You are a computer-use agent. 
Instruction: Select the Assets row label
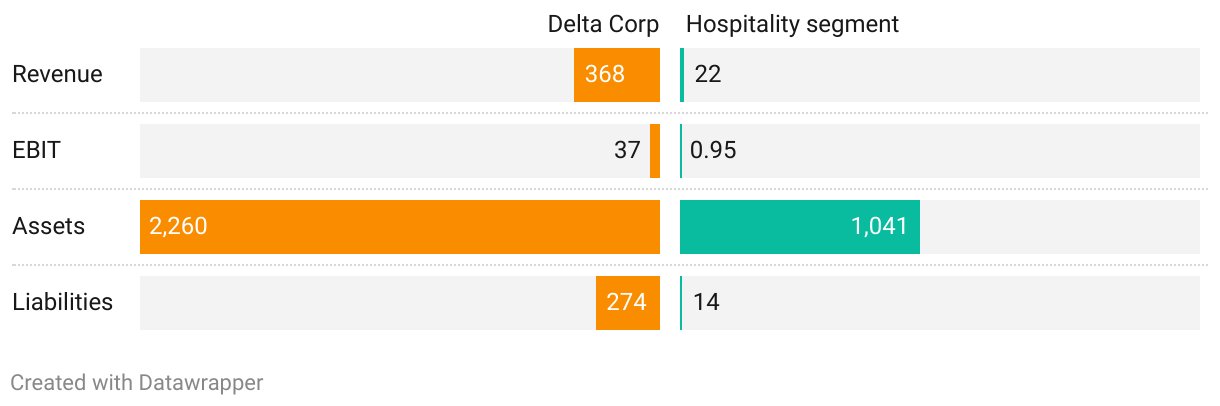coord(48,226)
